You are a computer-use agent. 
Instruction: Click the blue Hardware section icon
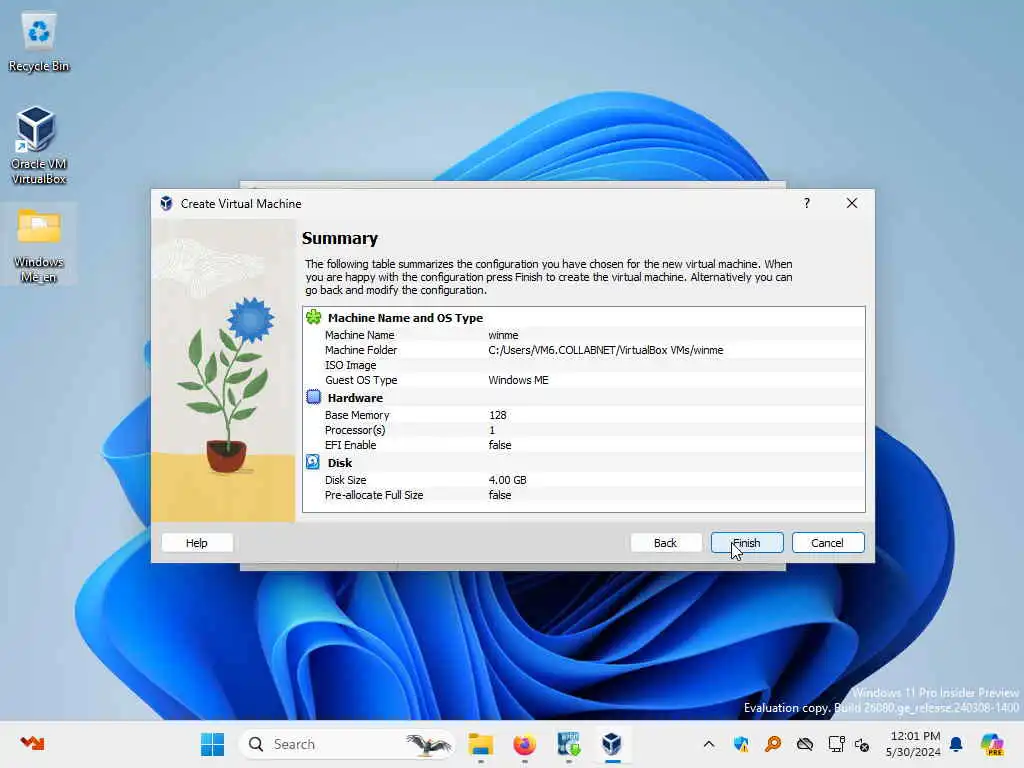[x=313, y=397]
